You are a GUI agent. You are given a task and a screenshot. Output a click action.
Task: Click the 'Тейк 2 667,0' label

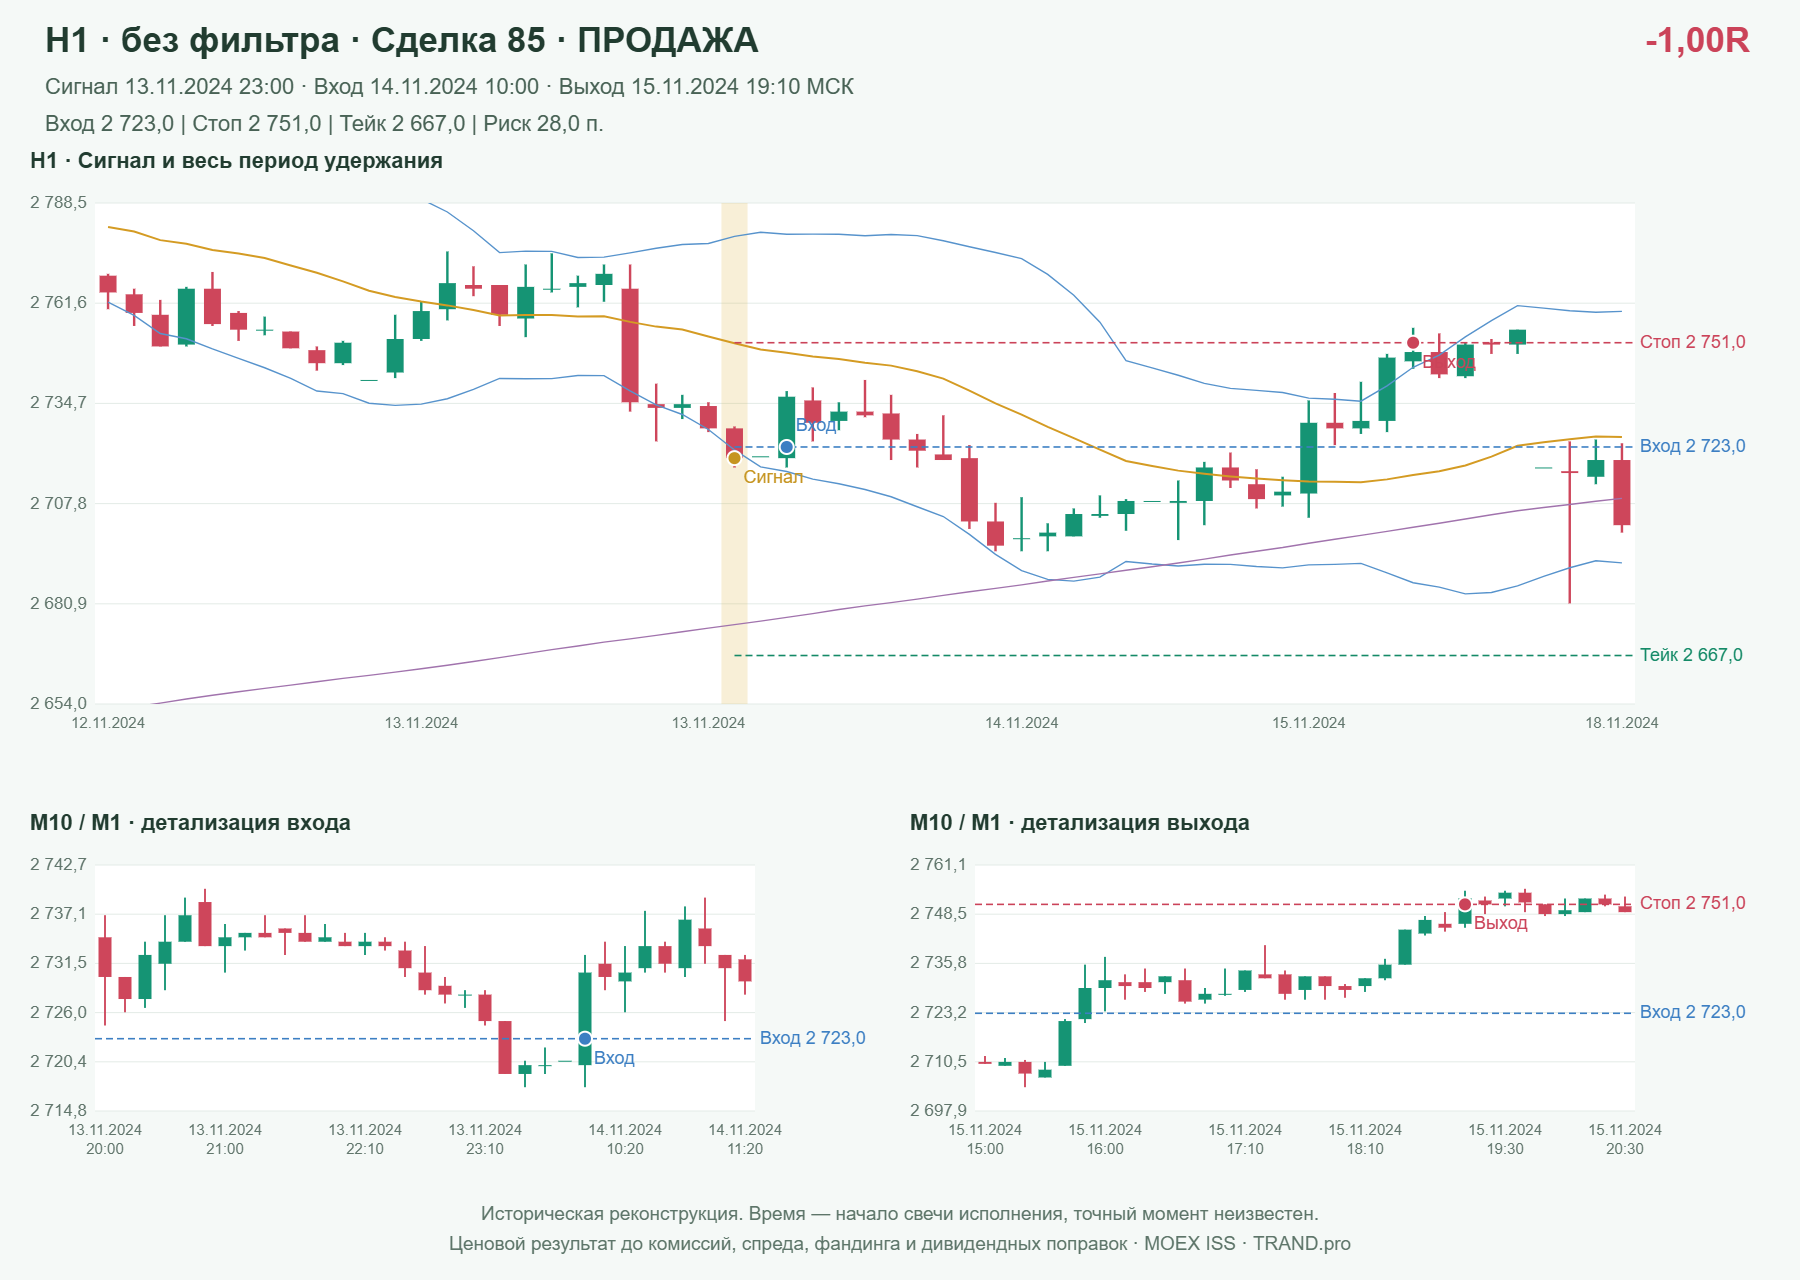(1691, 655)
